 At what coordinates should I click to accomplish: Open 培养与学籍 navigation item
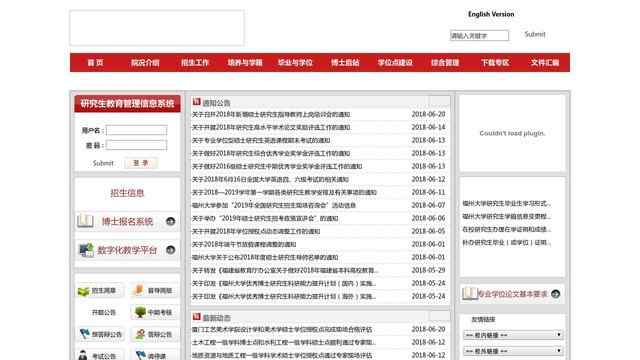click(x=245, y=62)
